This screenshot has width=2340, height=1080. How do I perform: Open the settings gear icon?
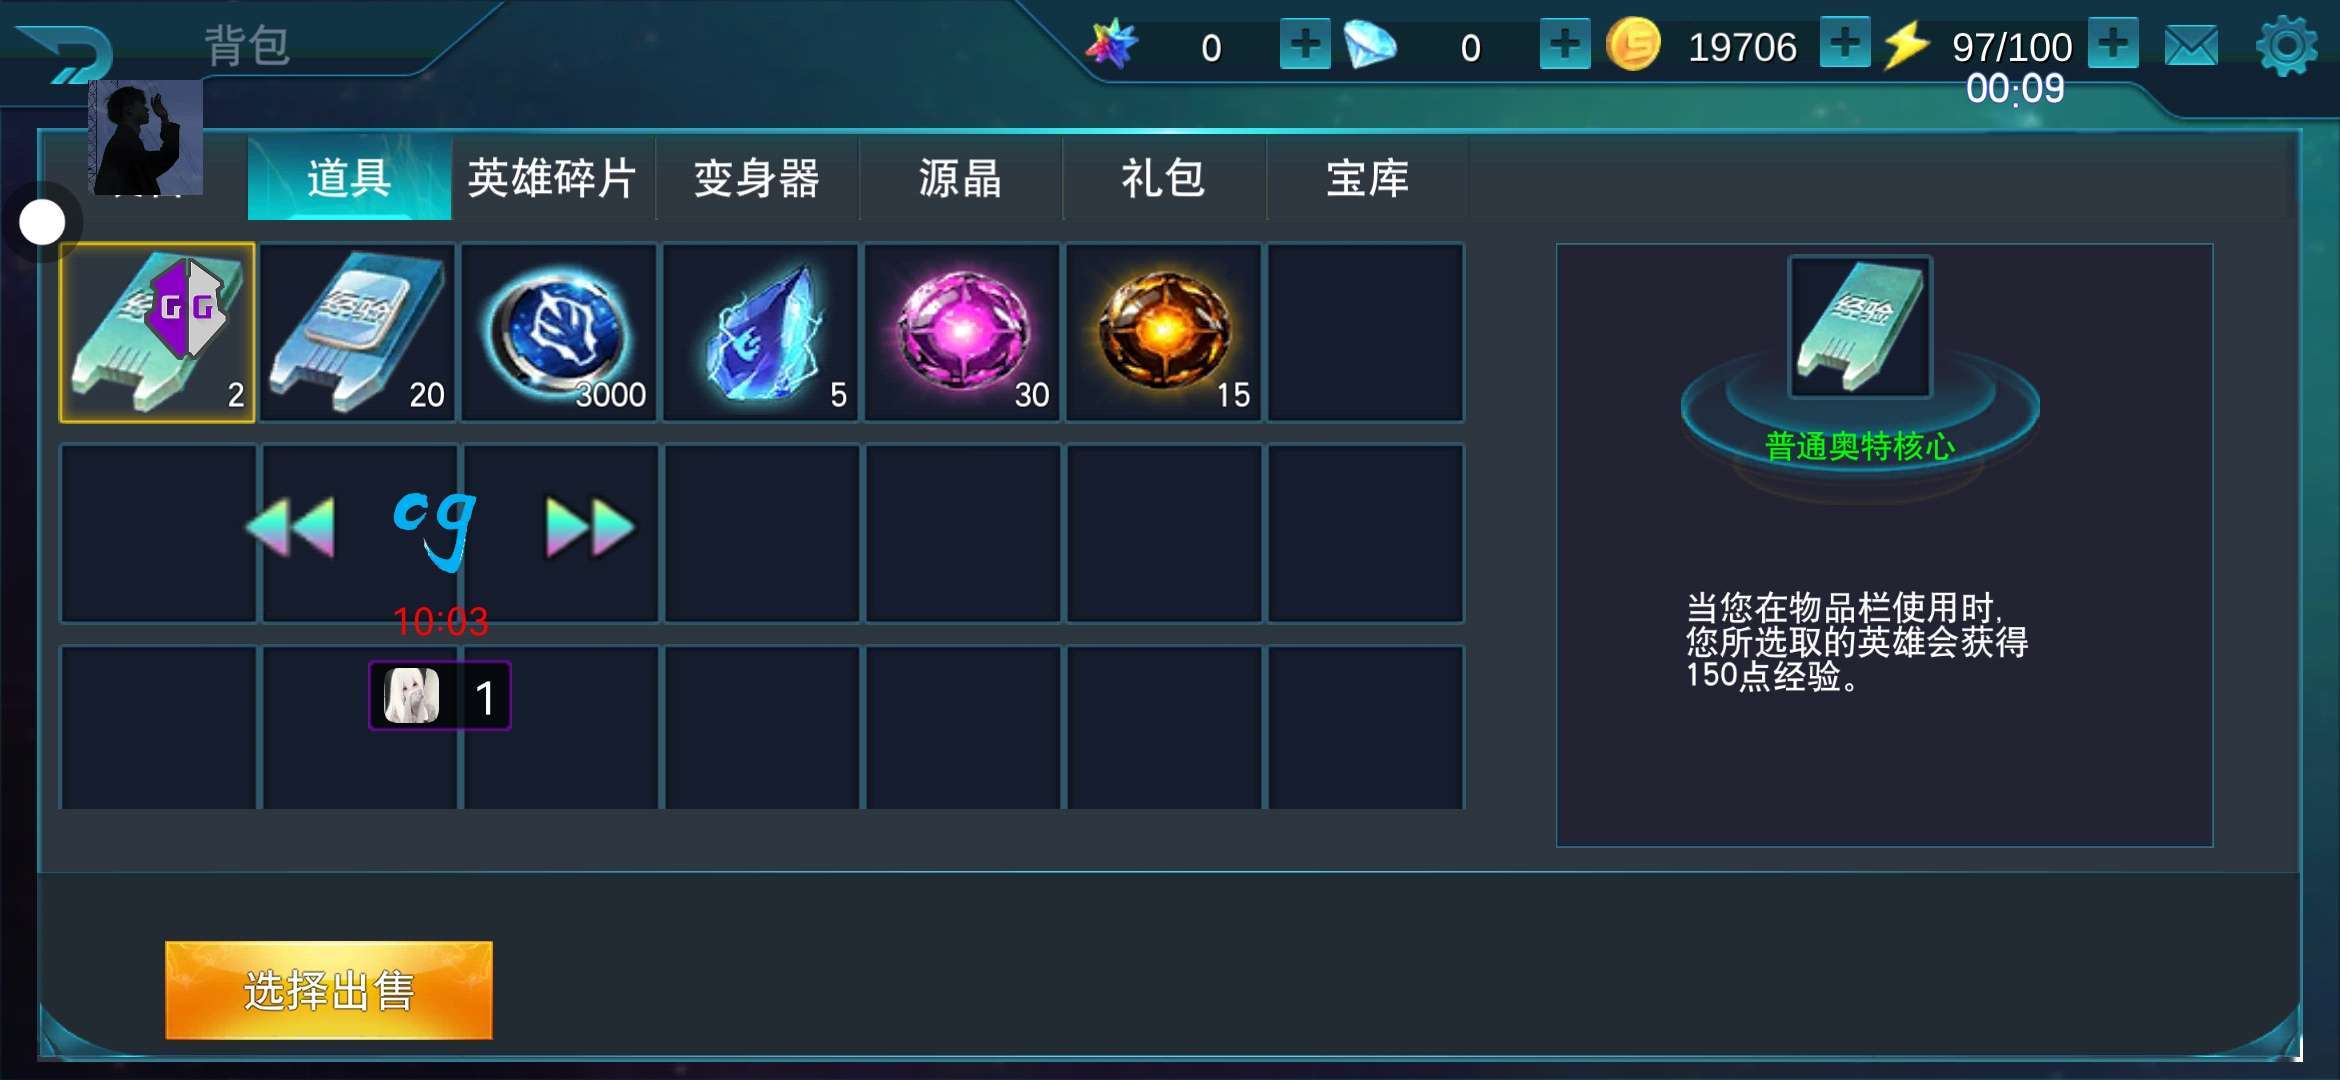tap(2286, 46)
